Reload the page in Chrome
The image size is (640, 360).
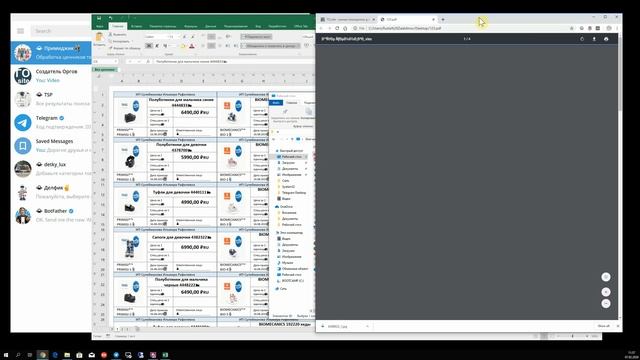pyautogui.click(x=337, y=28)
